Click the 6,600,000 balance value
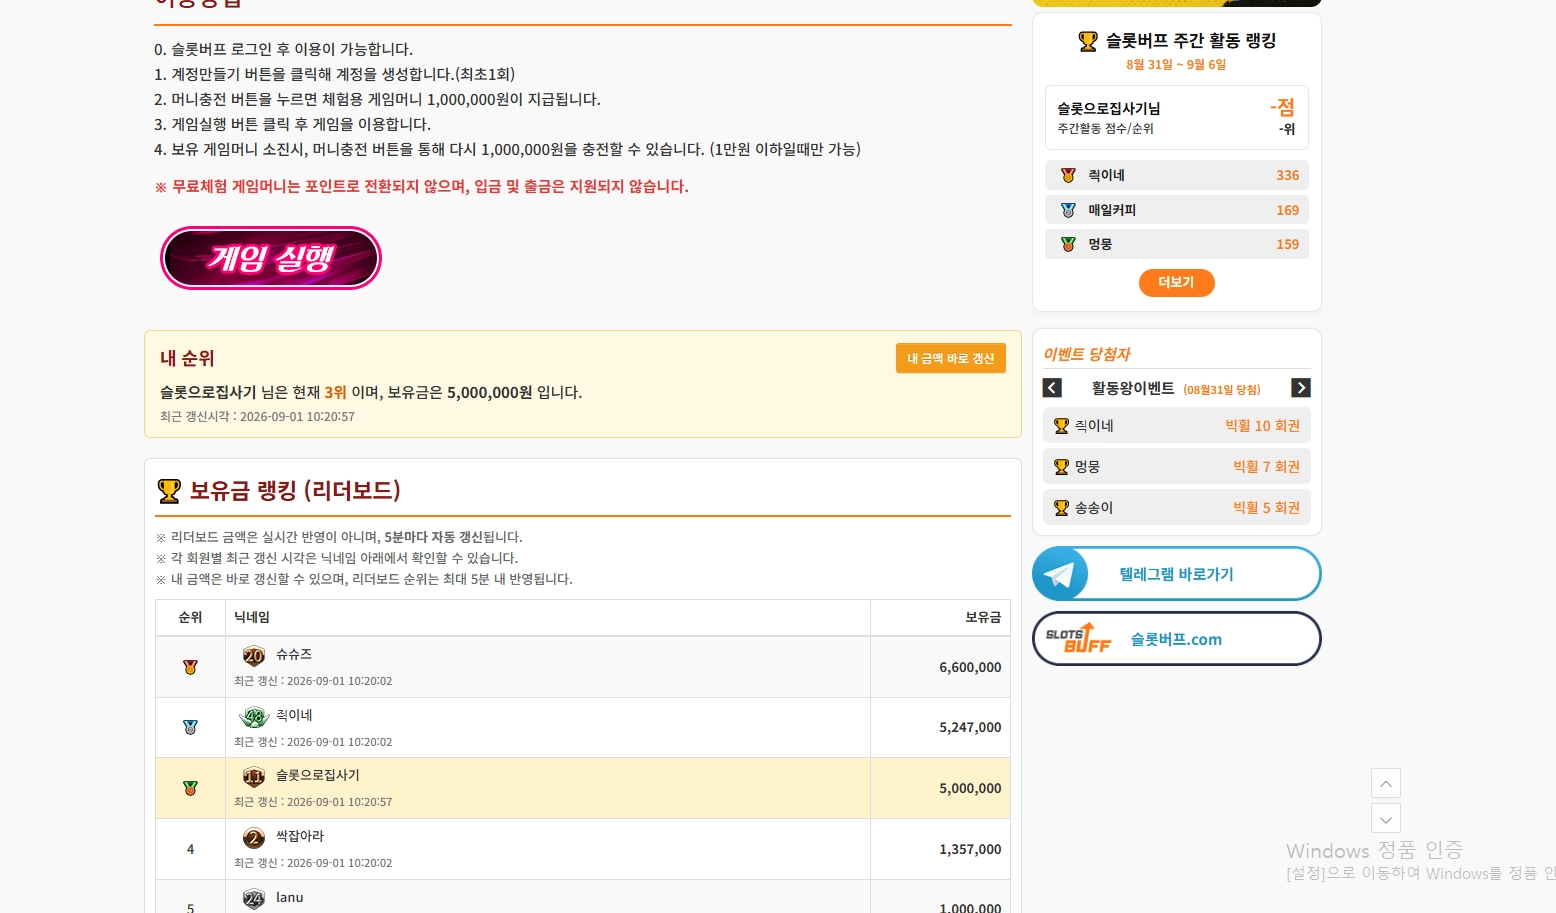 [970, 667]
